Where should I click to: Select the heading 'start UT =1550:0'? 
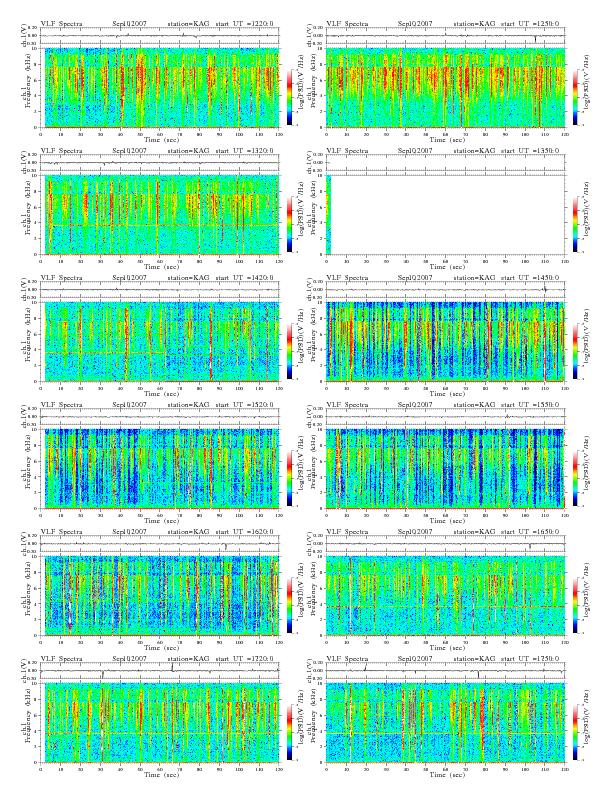531,405
